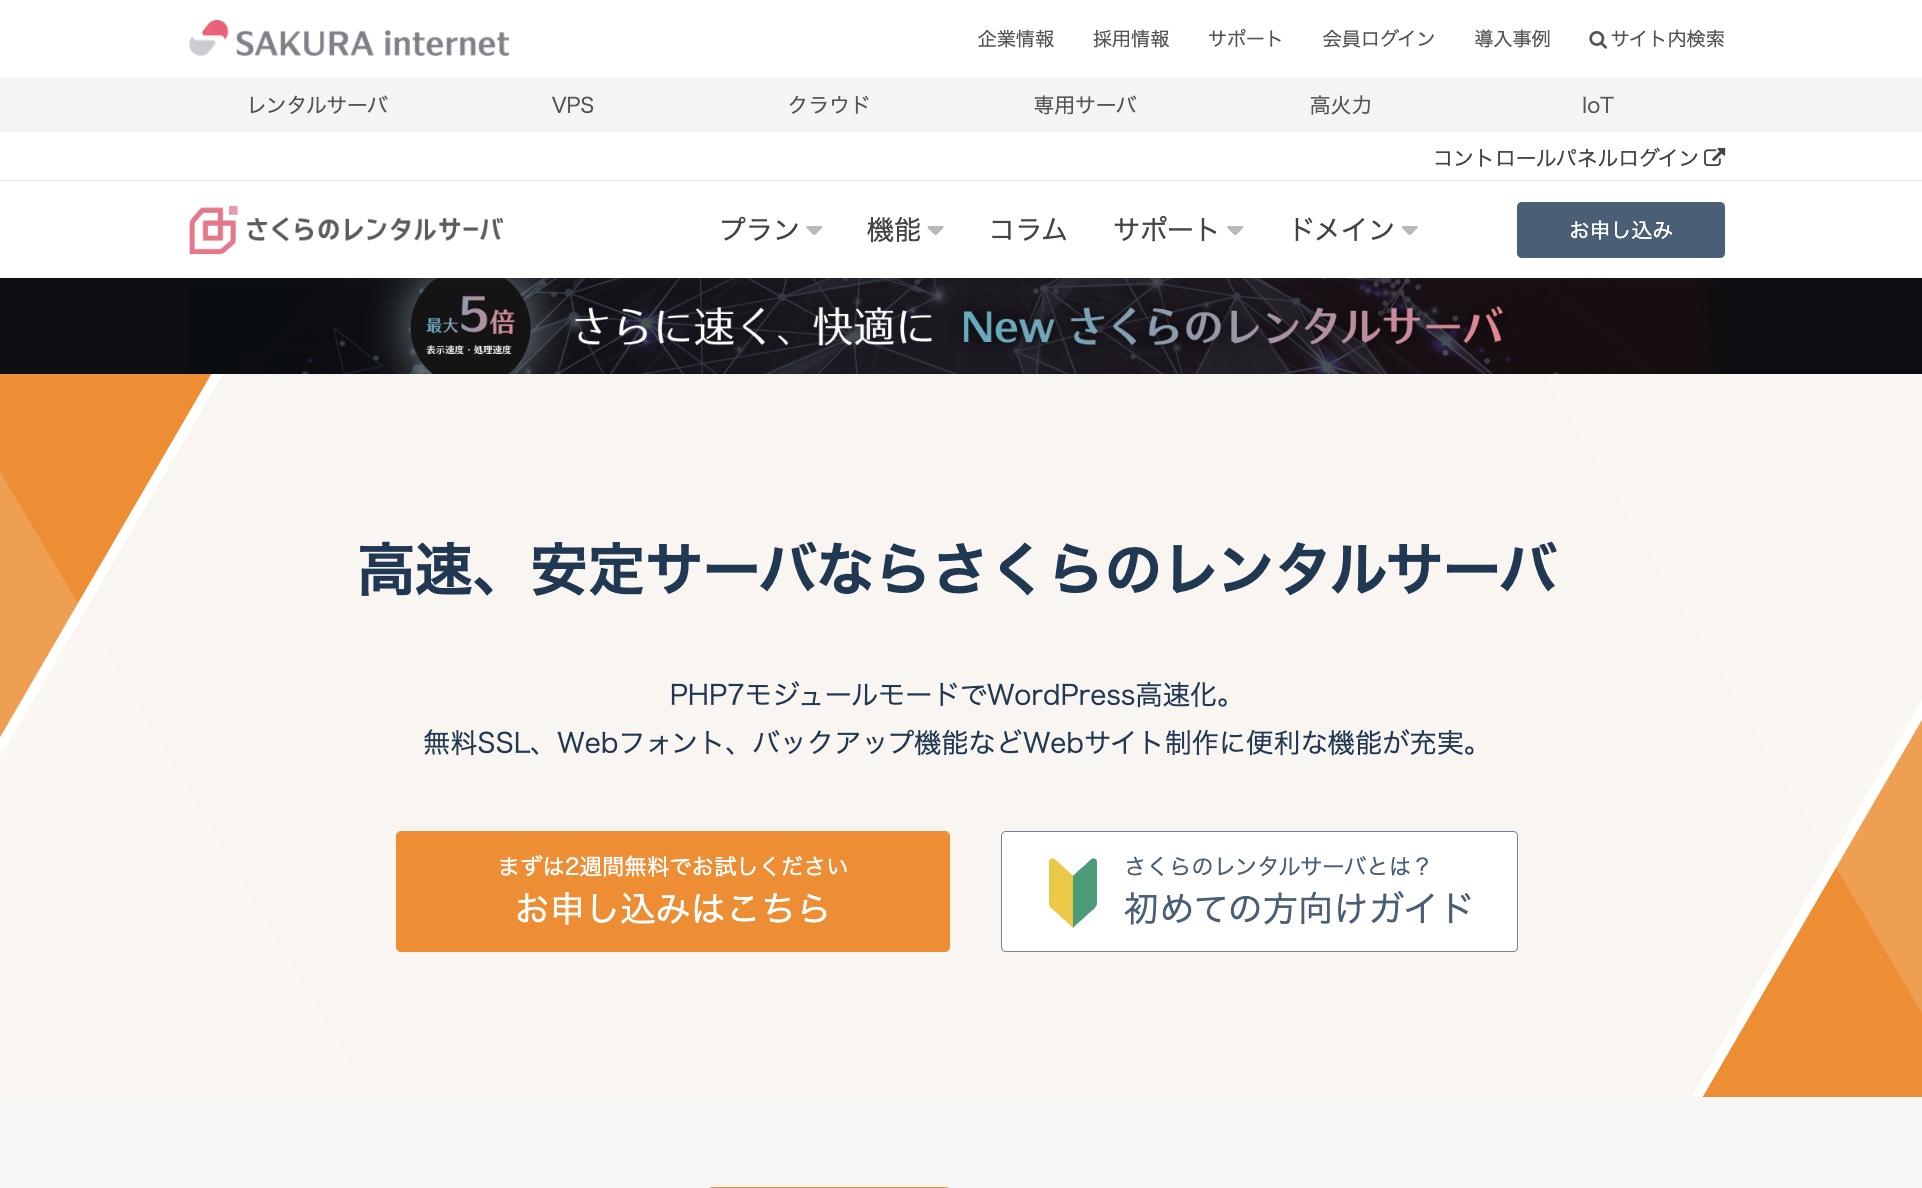Viewport: 1922px width, 1188px height.
Task: Open サイト内検索
Action: tap(1657, 39)
